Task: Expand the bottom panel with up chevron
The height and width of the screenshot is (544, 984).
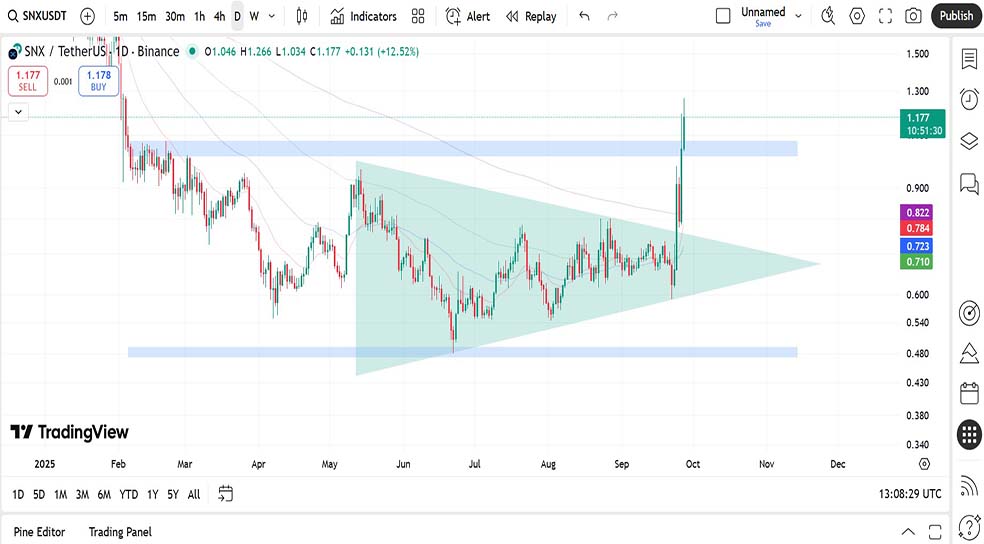Action: [908, 532]
